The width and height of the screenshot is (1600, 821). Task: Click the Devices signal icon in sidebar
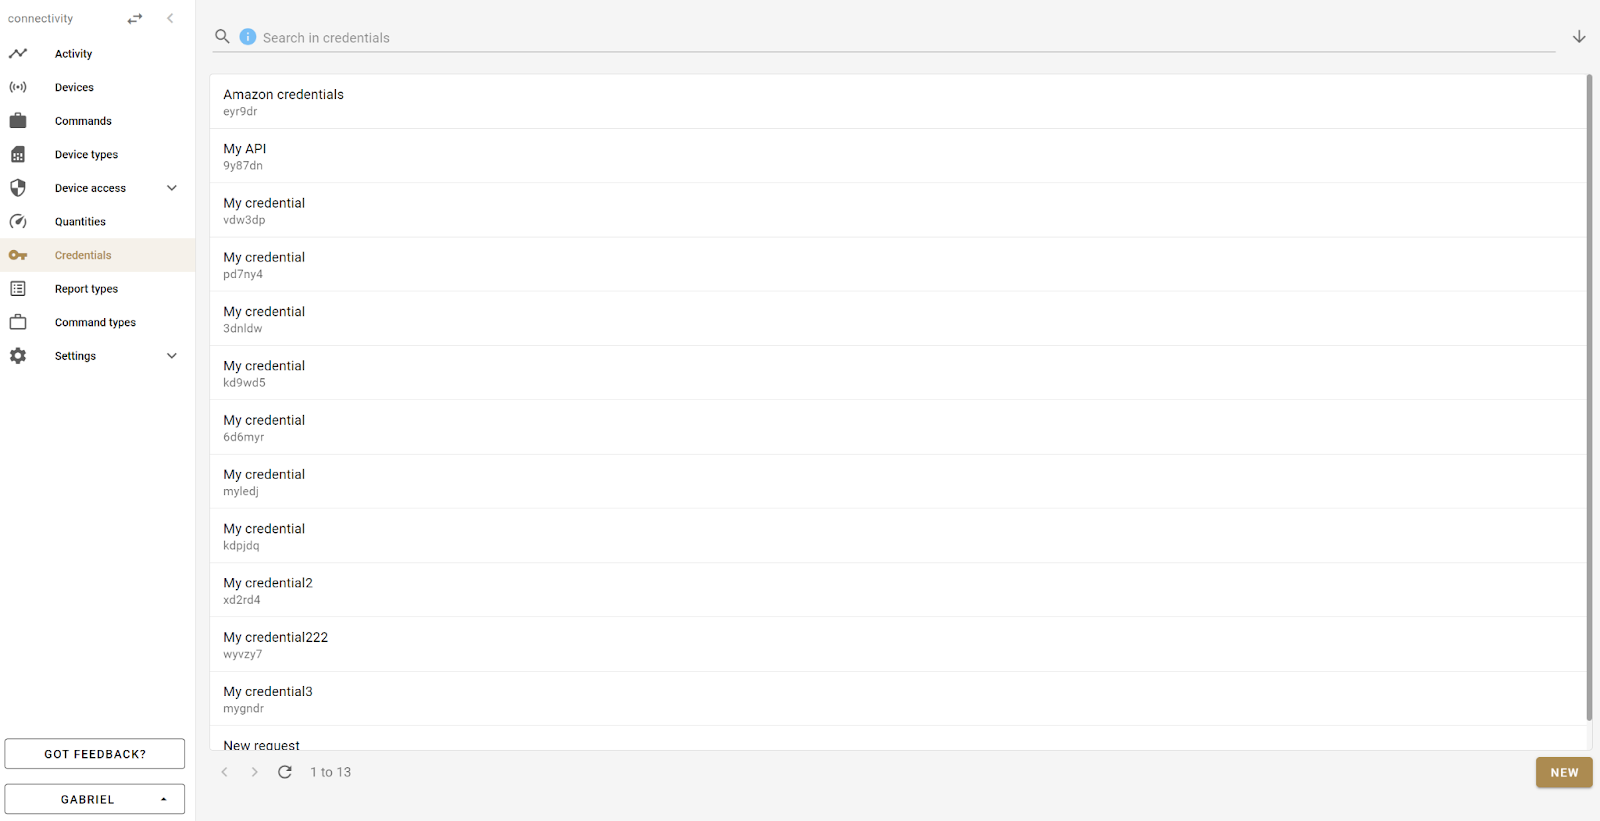[x=18, y=87]
